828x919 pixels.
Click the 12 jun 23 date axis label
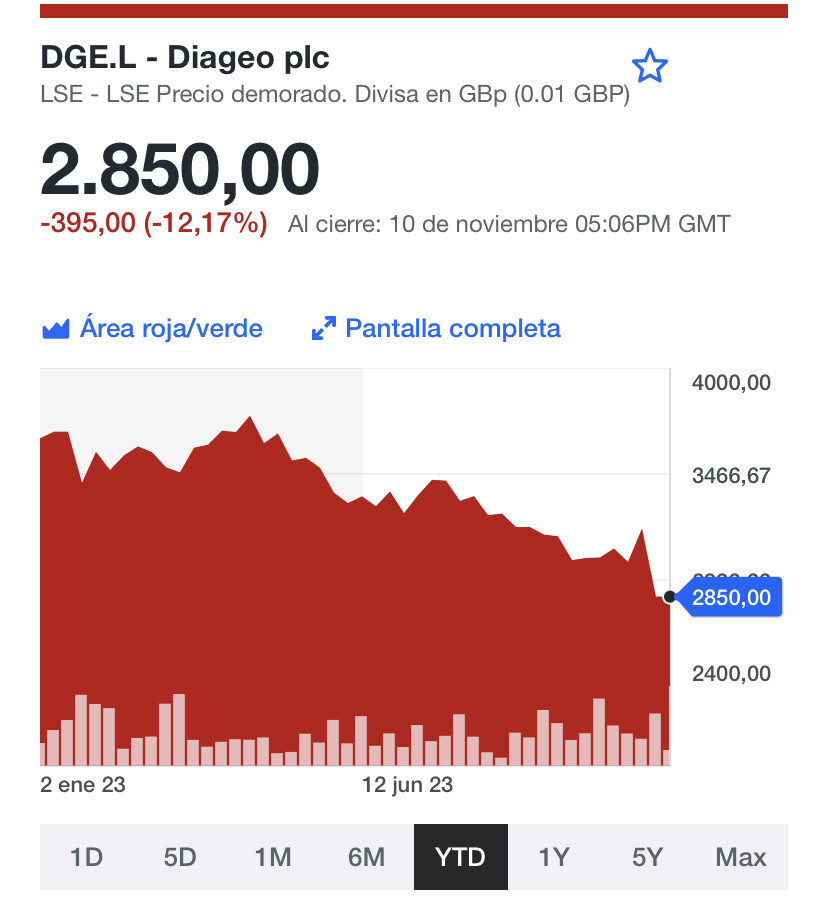coord(407,785)
